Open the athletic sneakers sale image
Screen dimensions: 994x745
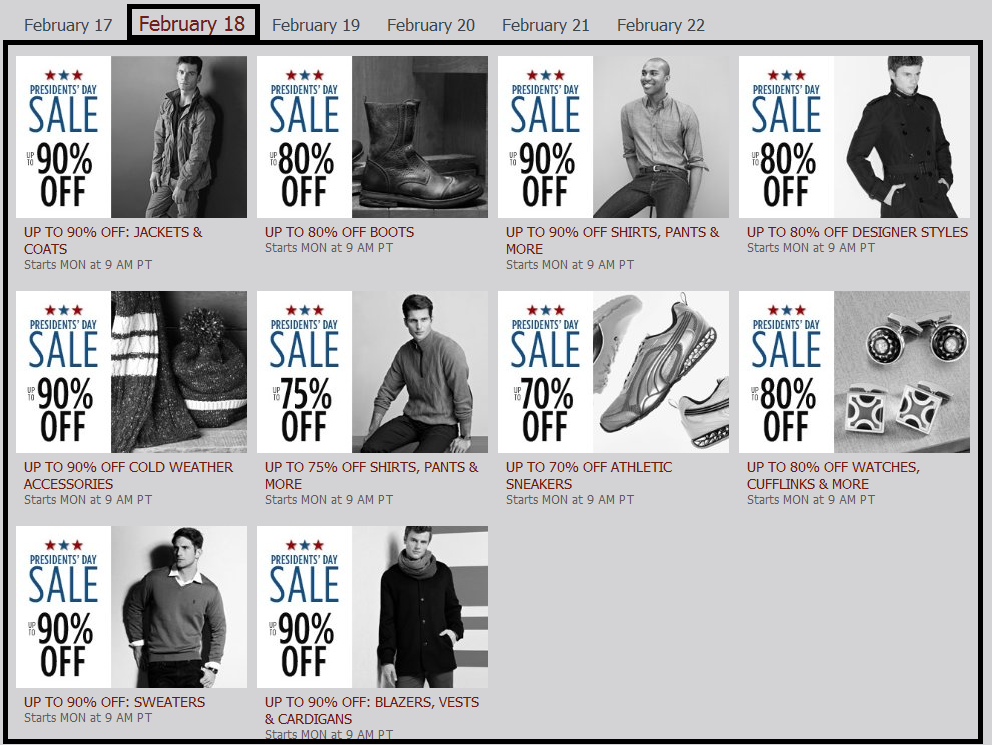tap(613, 372)
